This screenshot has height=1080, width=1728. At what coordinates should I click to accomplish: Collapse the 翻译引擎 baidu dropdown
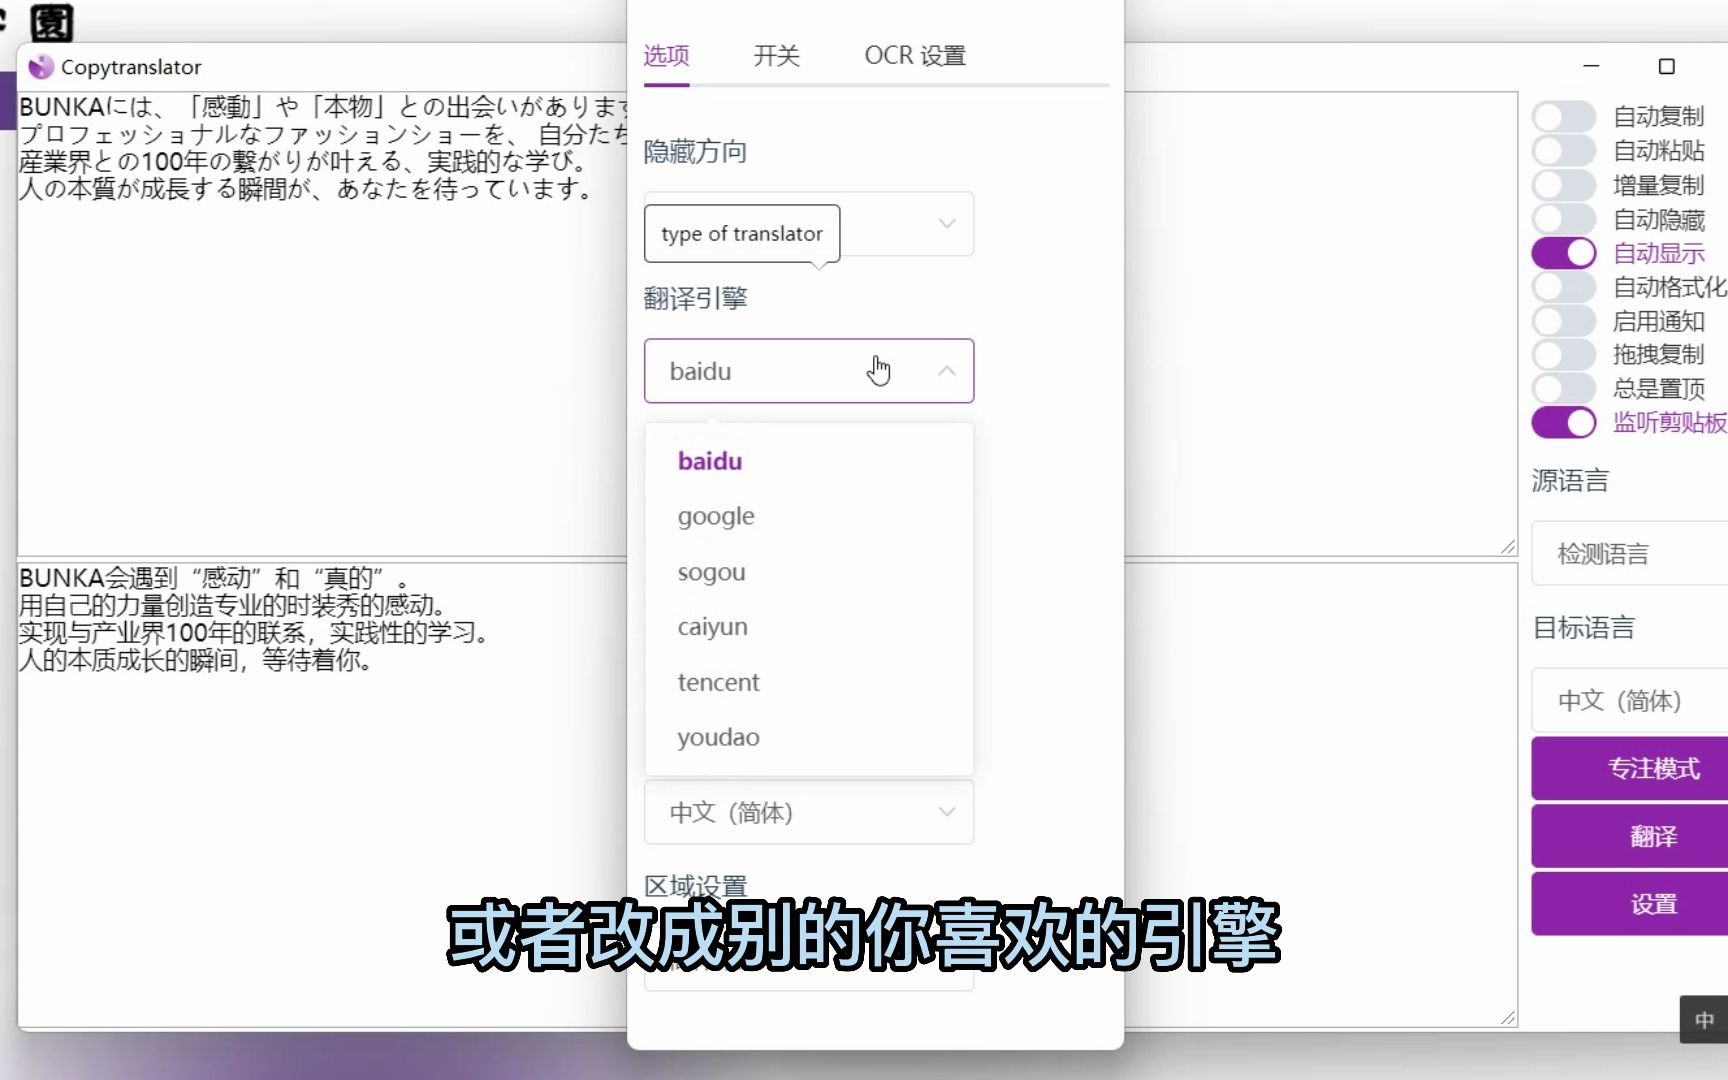(809, 371)
